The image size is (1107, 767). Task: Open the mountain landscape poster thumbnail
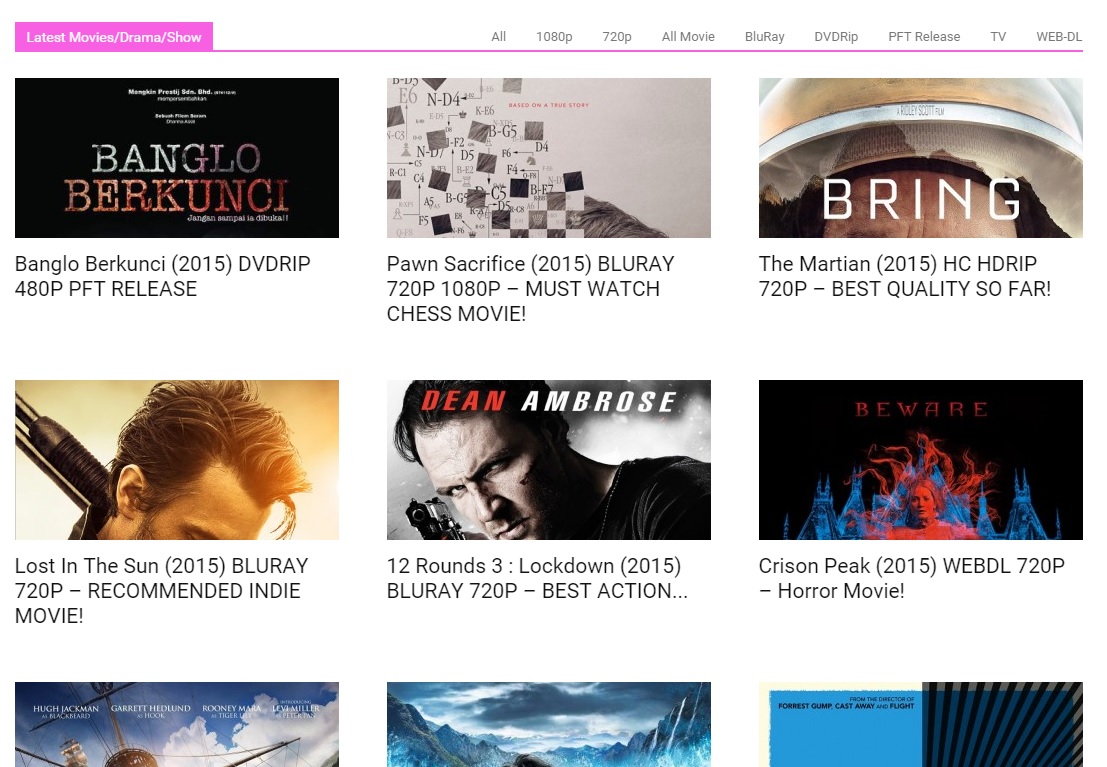pos(549,725)
